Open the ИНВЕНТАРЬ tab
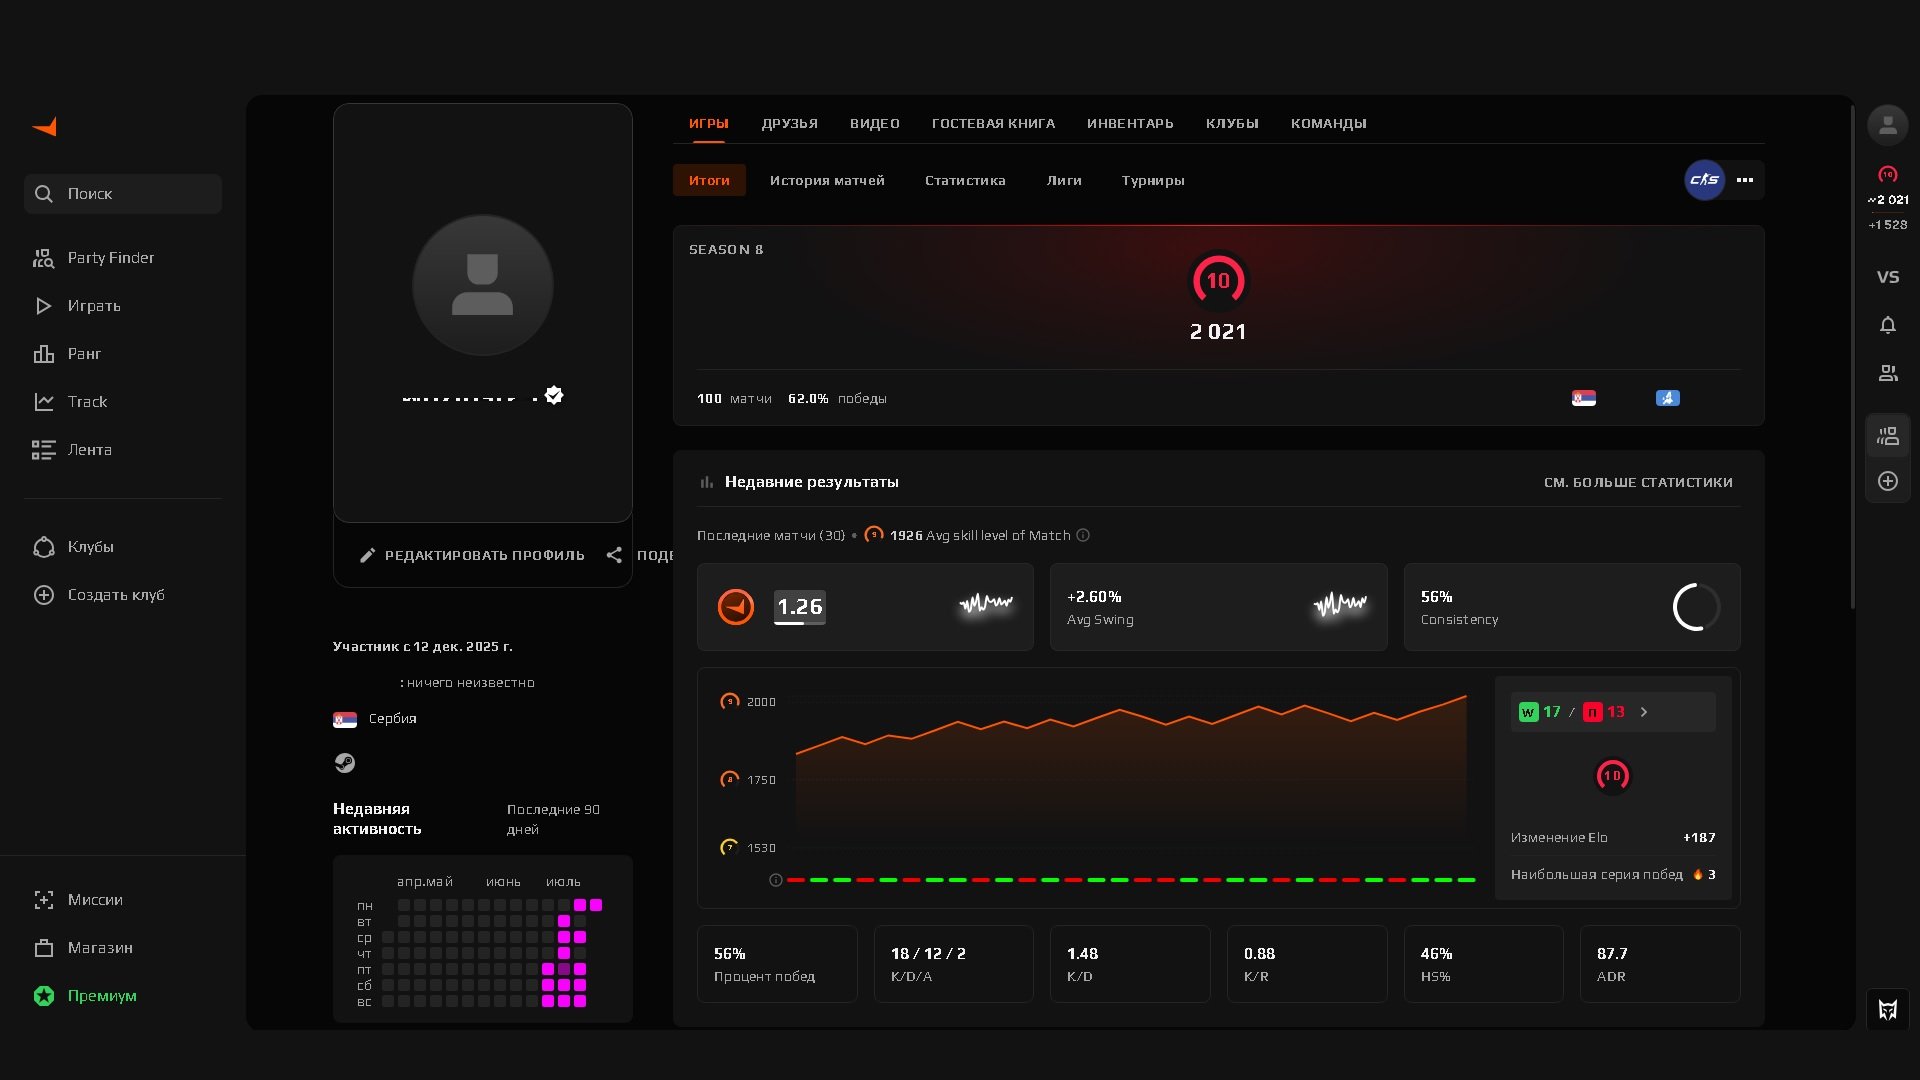 coord(1131,124)
